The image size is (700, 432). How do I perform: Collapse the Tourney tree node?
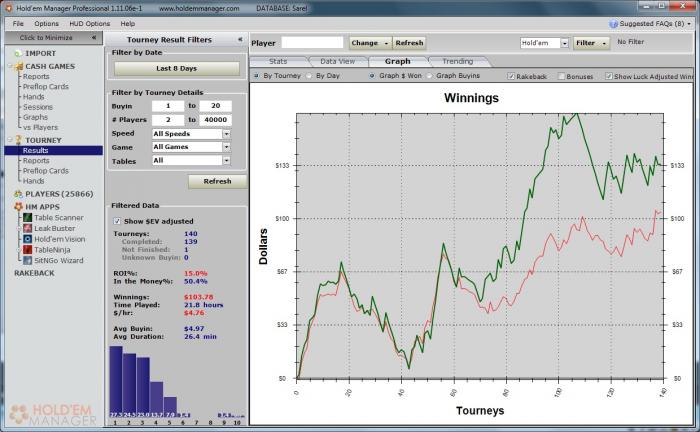(x=10, y=140)
